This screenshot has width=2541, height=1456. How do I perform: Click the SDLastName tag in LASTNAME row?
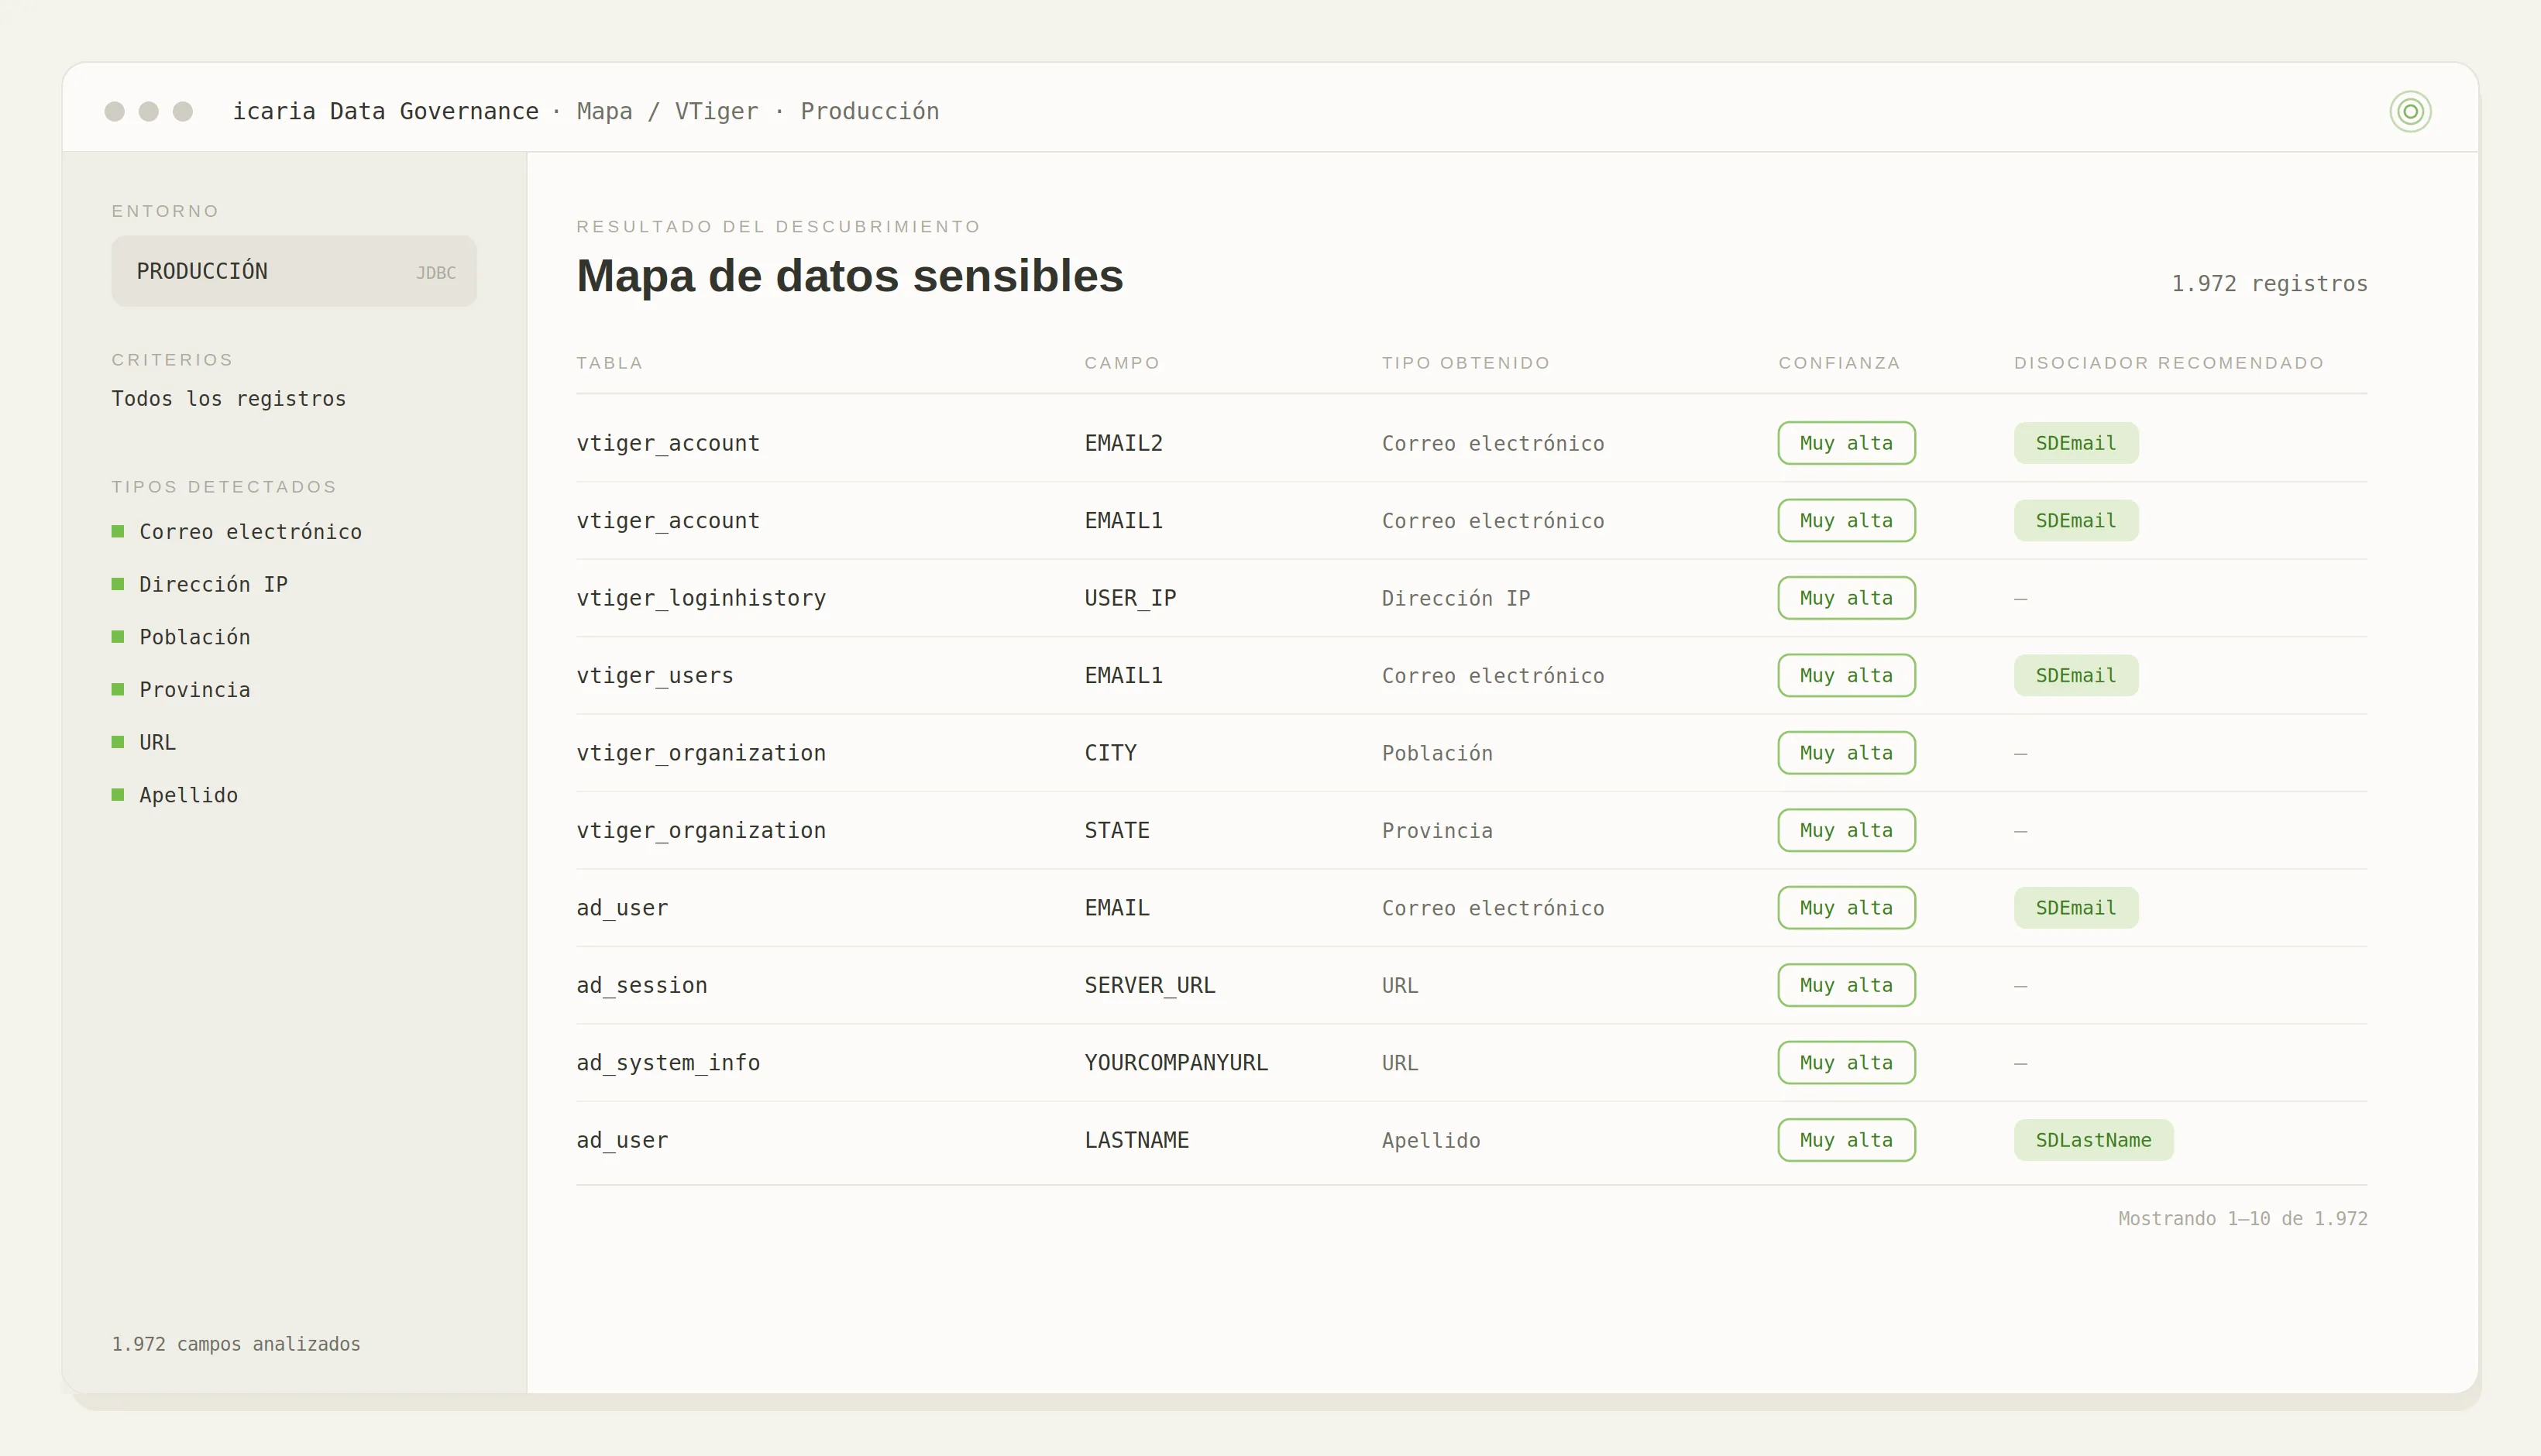[2093, 1140]
